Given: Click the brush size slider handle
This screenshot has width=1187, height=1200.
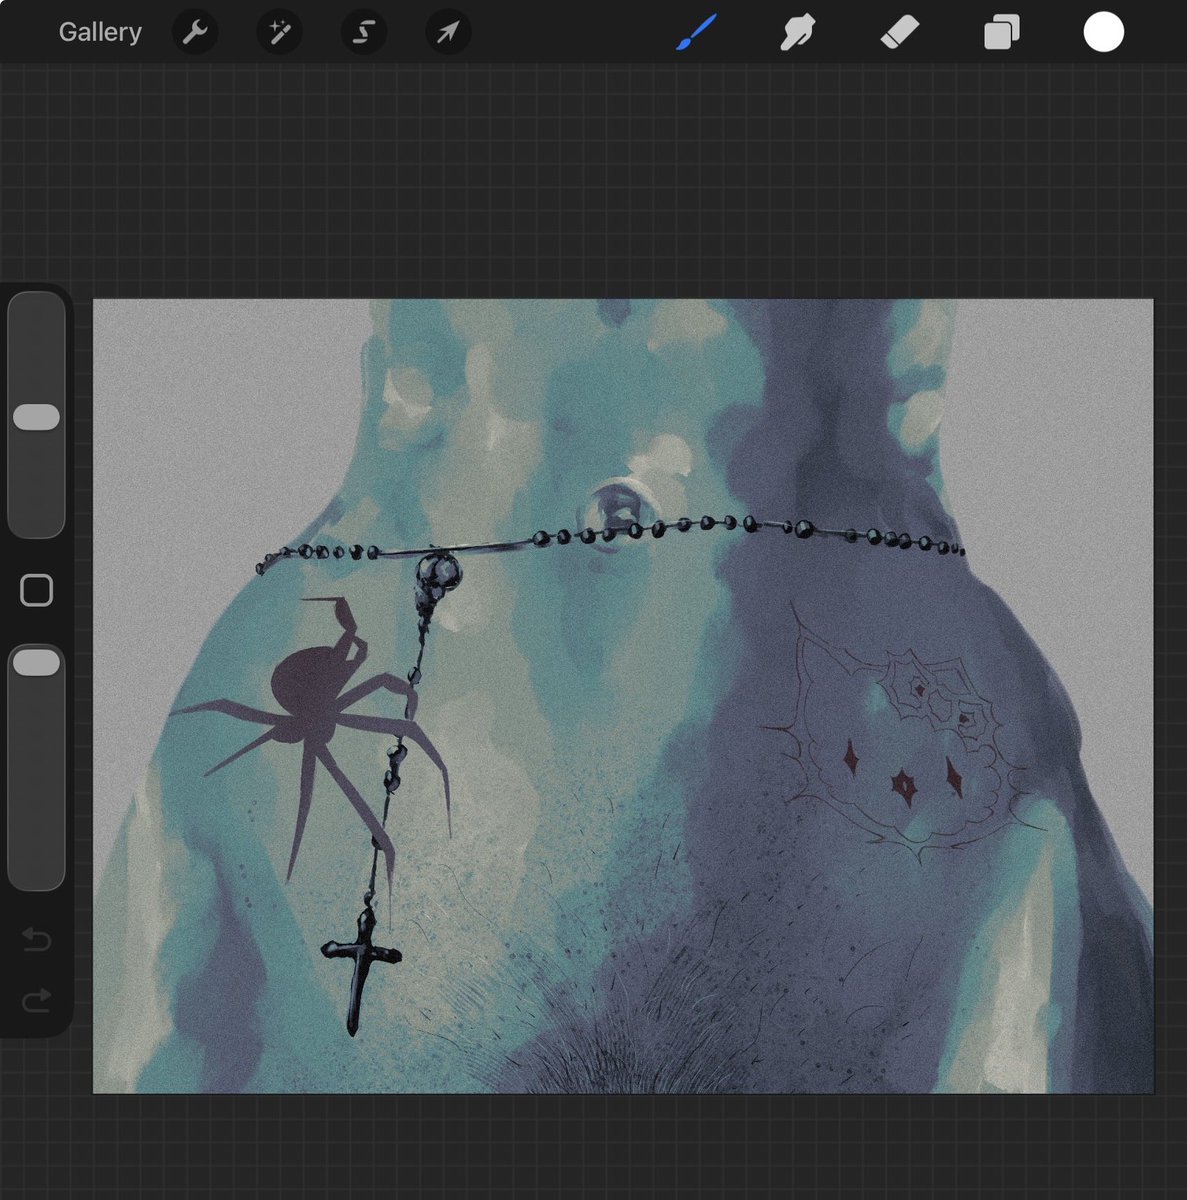Looking at the screenshot, I should coord(37,417).
